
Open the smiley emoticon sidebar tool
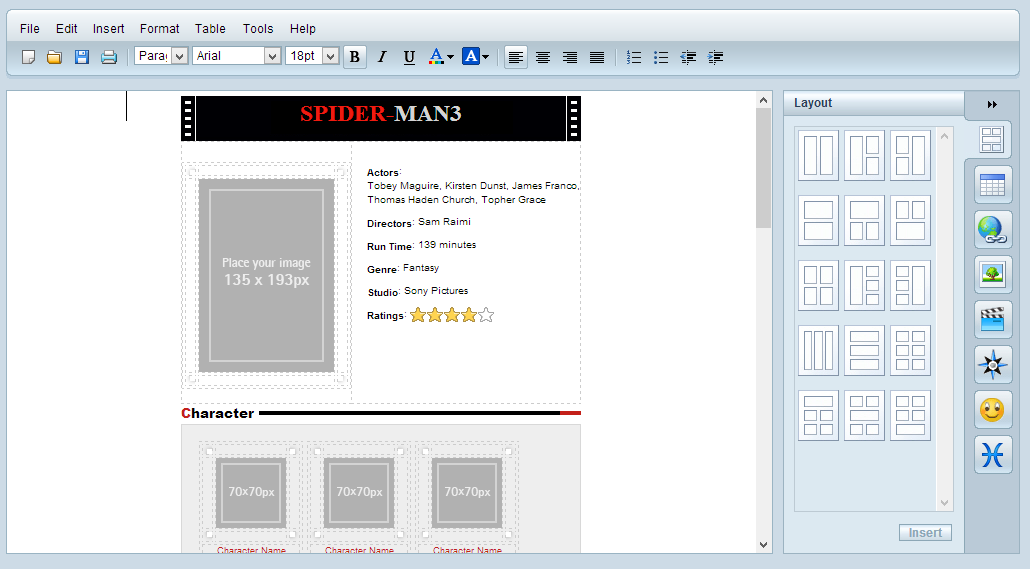(x=992, y=409)
